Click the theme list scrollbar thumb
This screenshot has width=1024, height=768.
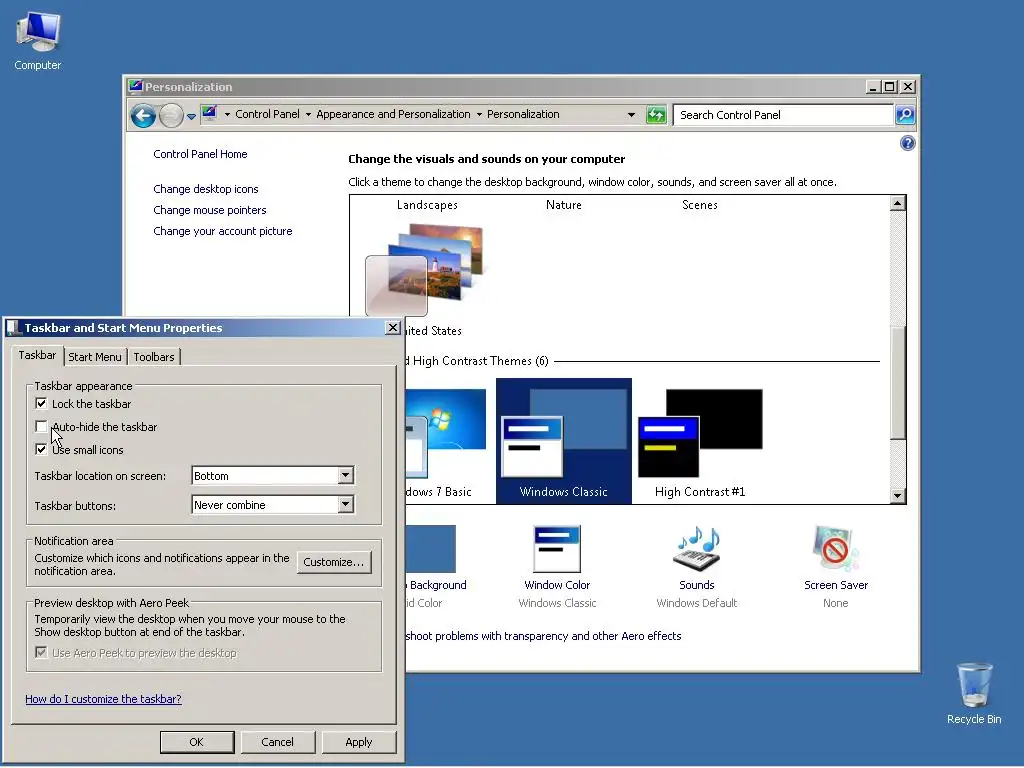coord(897,382)
